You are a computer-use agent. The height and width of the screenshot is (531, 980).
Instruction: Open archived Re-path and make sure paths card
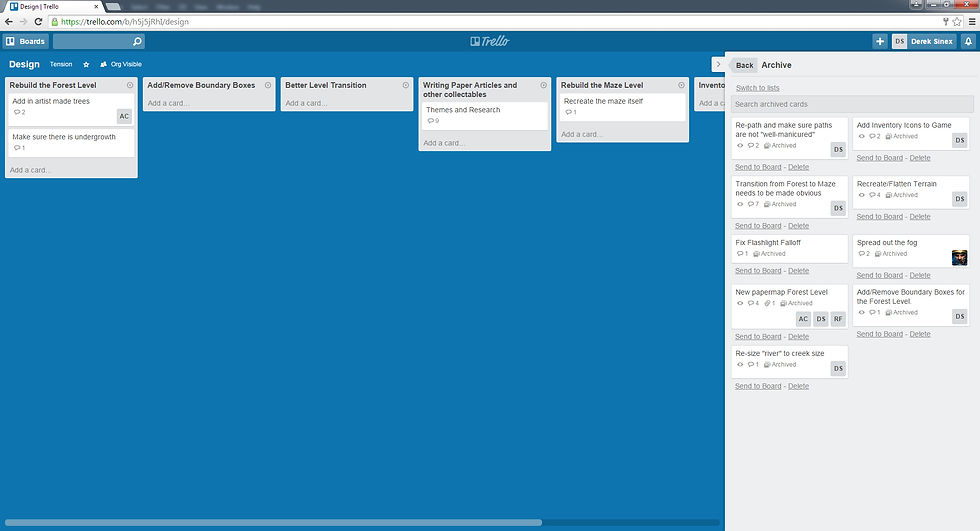click(789, 138)
